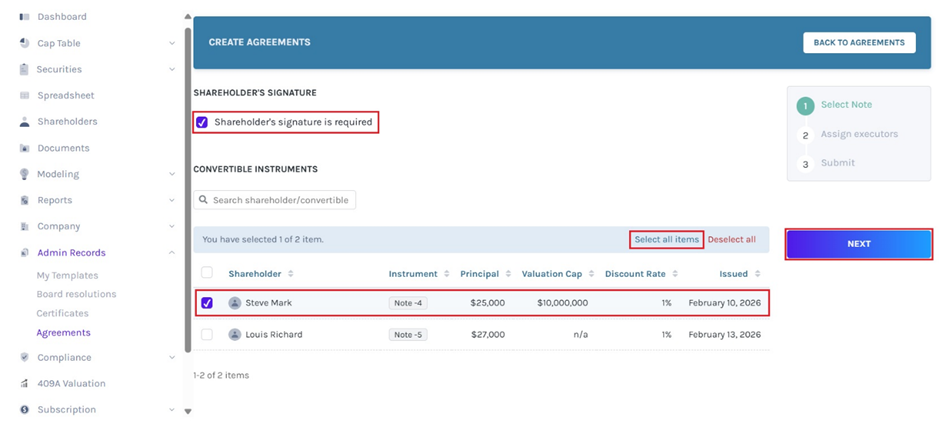The height and width of the screenshot is (424, 939).
Task: Open Board resolutions submenu item
Action: [76, 294]
